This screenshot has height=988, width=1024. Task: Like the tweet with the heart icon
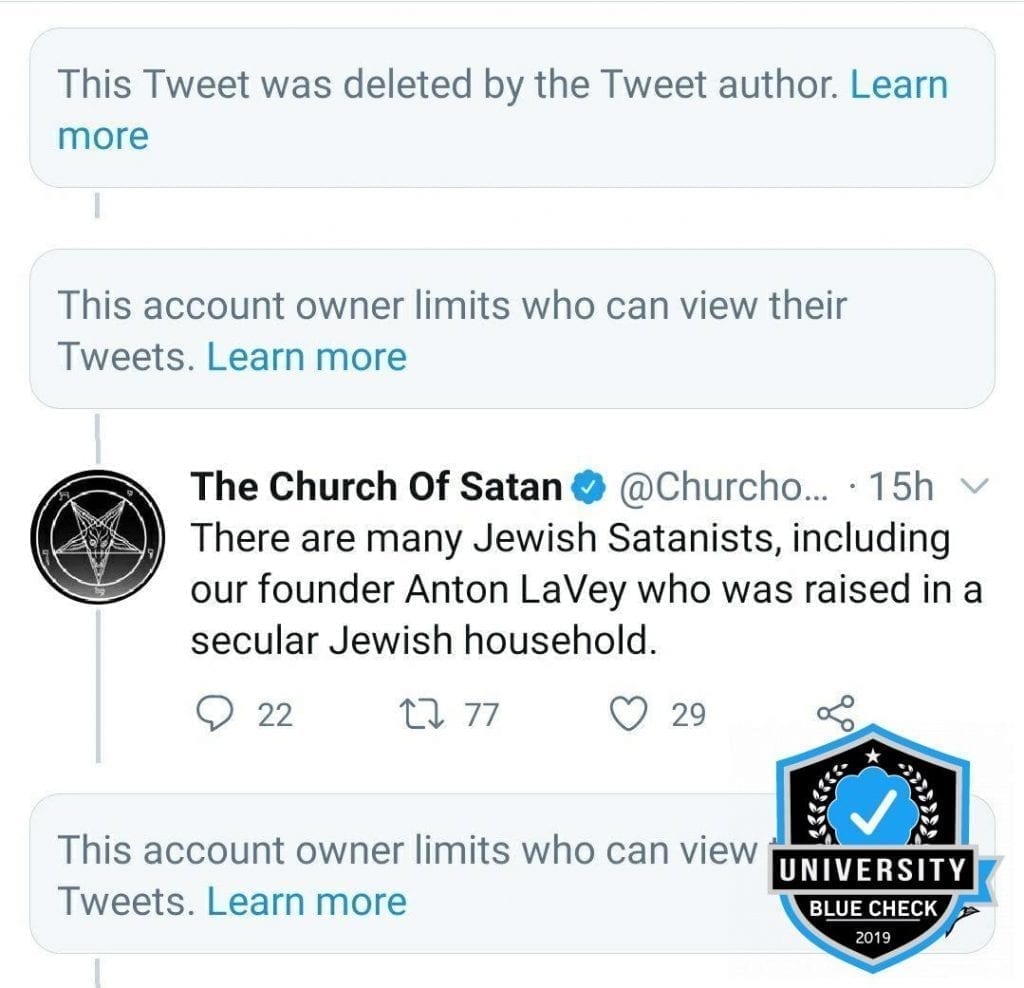coord(628,714)
